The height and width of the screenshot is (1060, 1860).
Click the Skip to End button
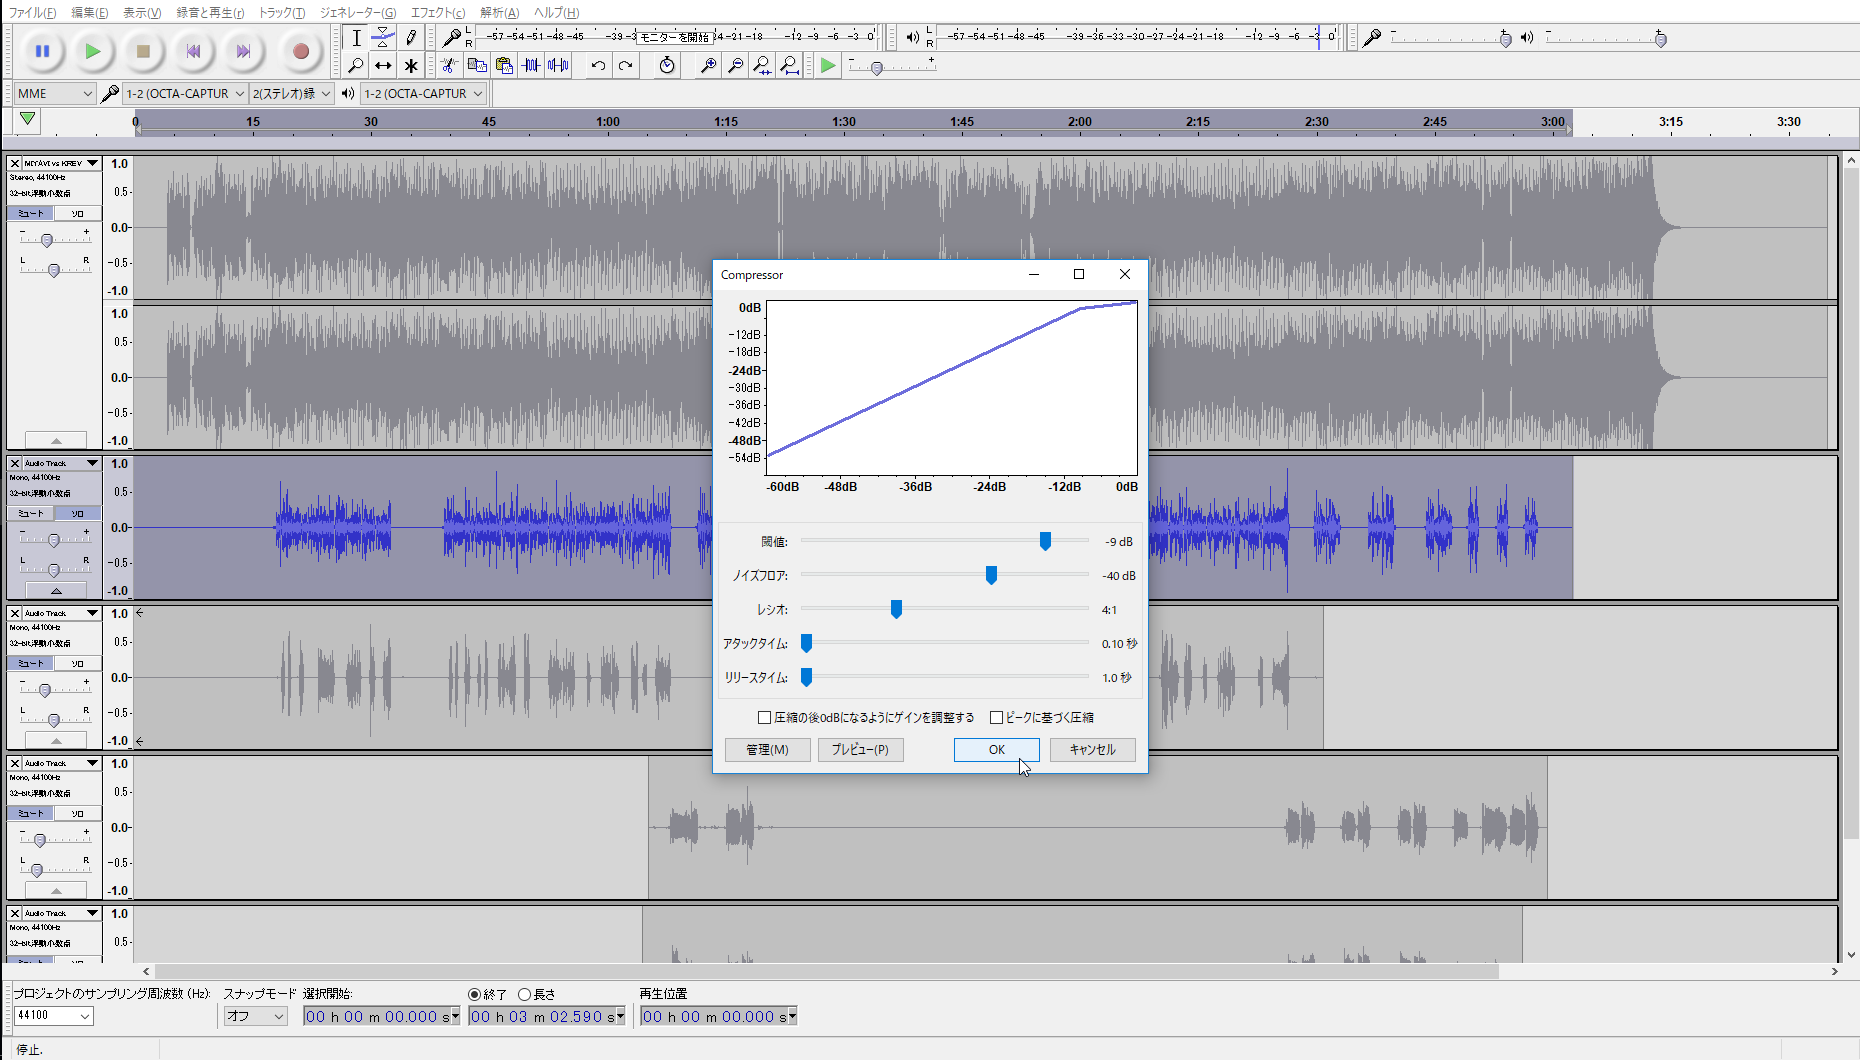pos(243,51)
